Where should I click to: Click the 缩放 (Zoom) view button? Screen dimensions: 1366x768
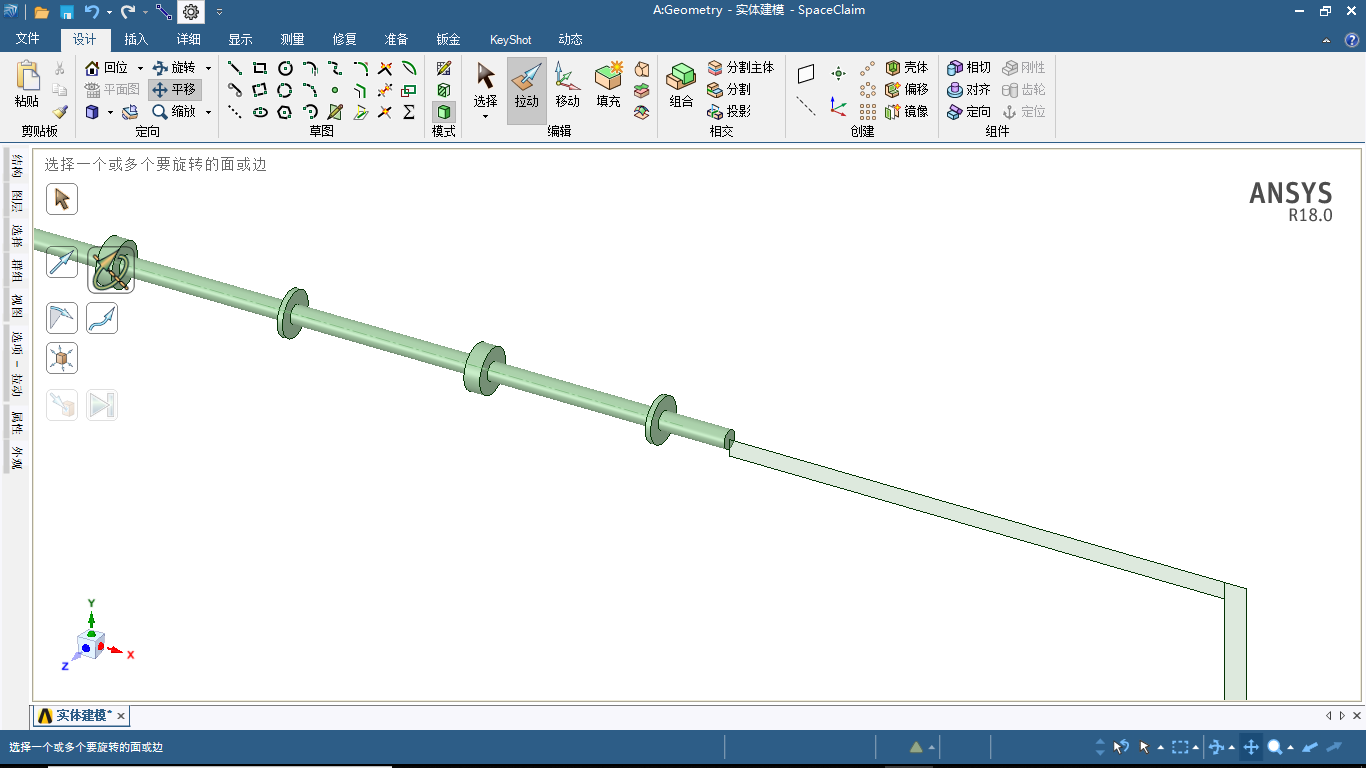175,112
